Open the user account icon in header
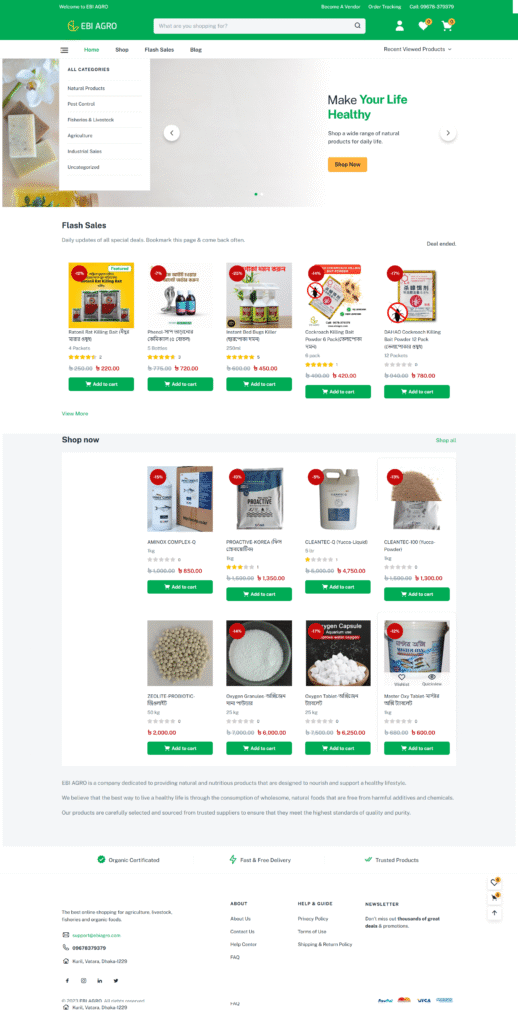Viewport: 518px width, 1024px height. click(399, 26)
